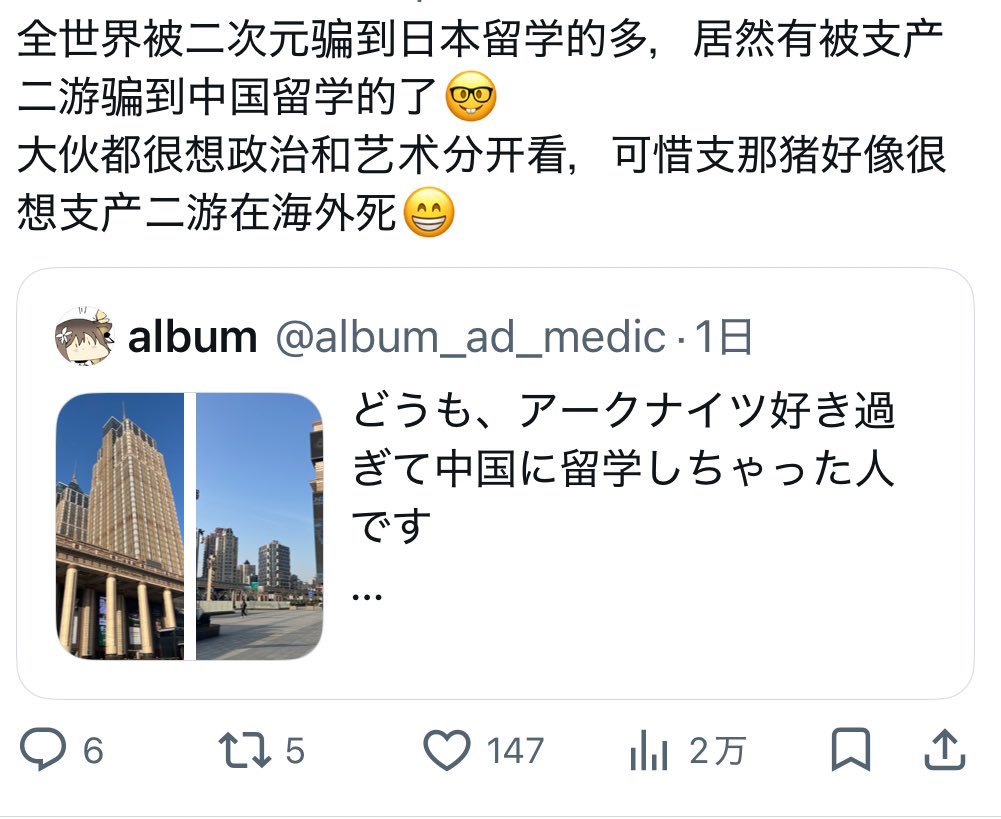
Task: Like the tweet with the heart icon
Action: pos(447,749)
